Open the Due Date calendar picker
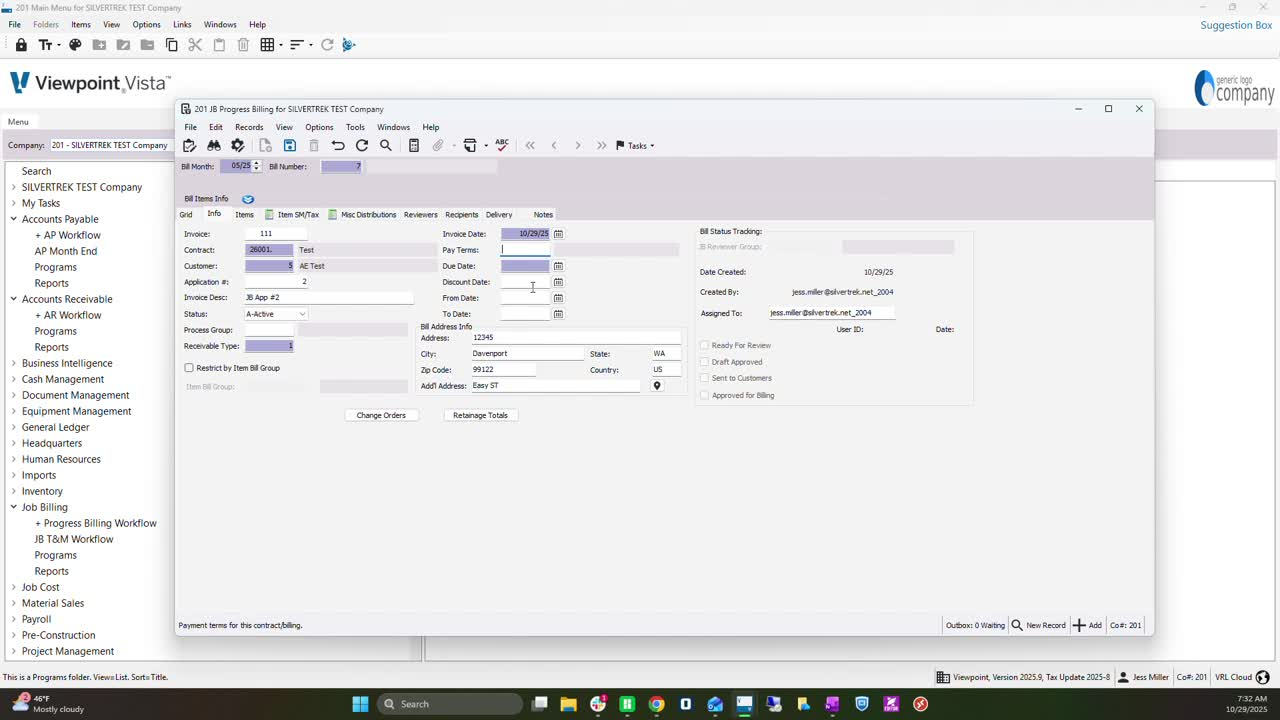The height and width of the screenshot is (720, 1280). tap(558, 266)
